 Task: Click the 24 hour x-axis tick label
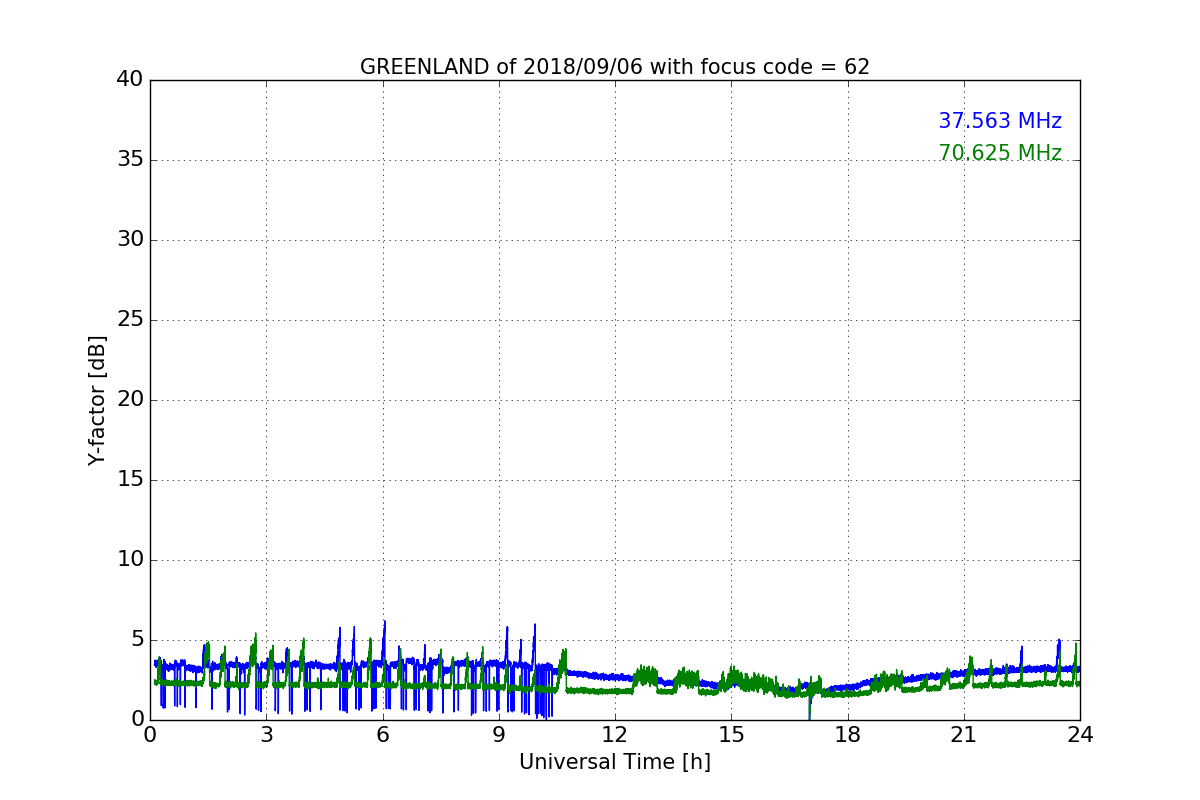(1080, 735)
